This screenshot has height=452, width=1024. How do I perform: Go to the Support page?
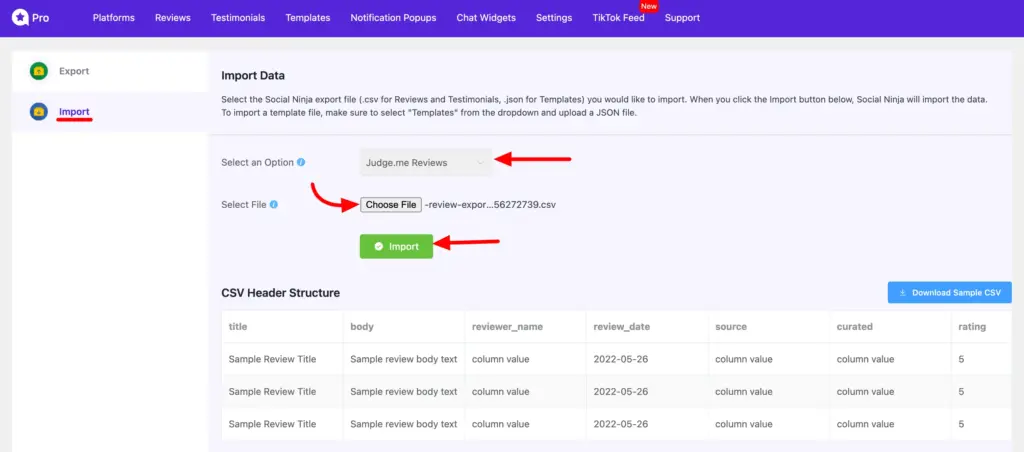pos(682,18)
